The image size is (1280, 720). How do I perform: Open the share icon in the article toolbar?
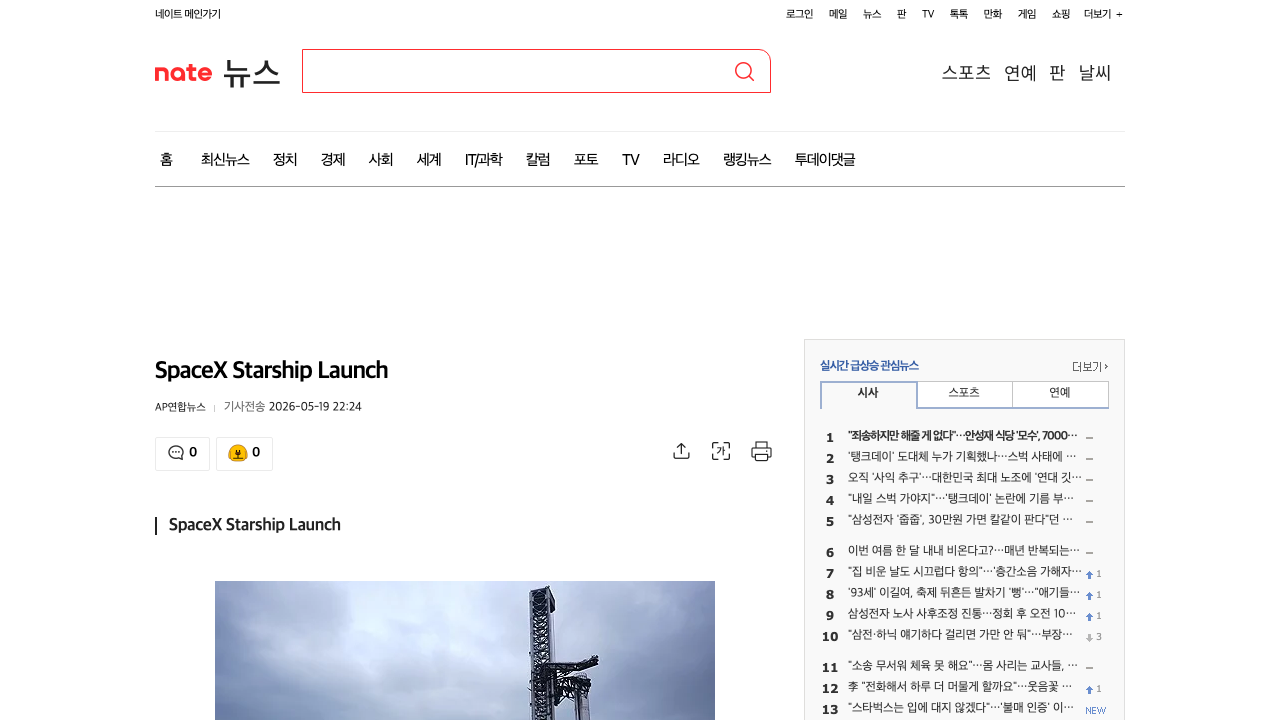[681, 451]
